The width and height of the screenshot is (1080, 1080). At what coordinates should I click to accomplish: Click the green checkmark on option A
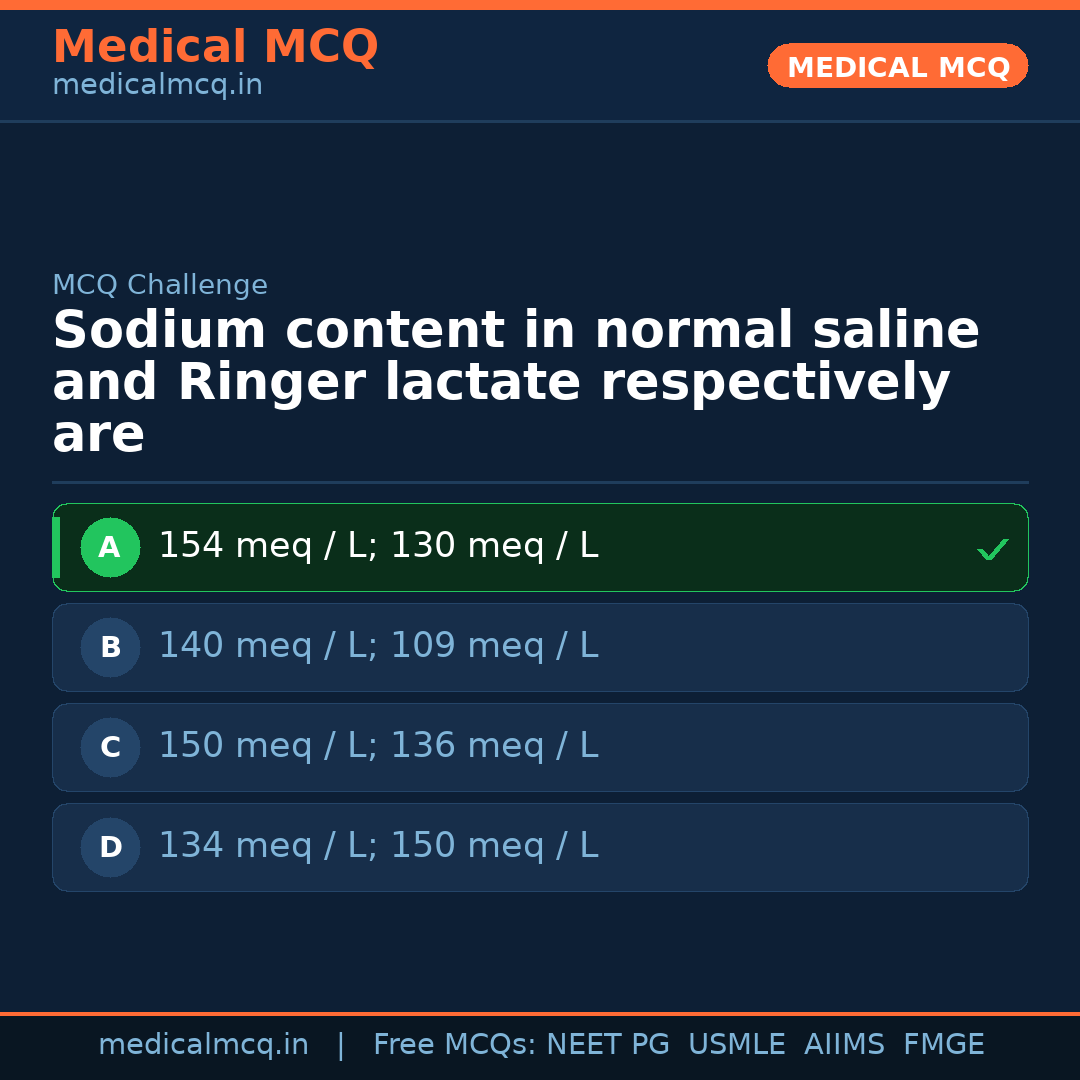coord(992,549)
